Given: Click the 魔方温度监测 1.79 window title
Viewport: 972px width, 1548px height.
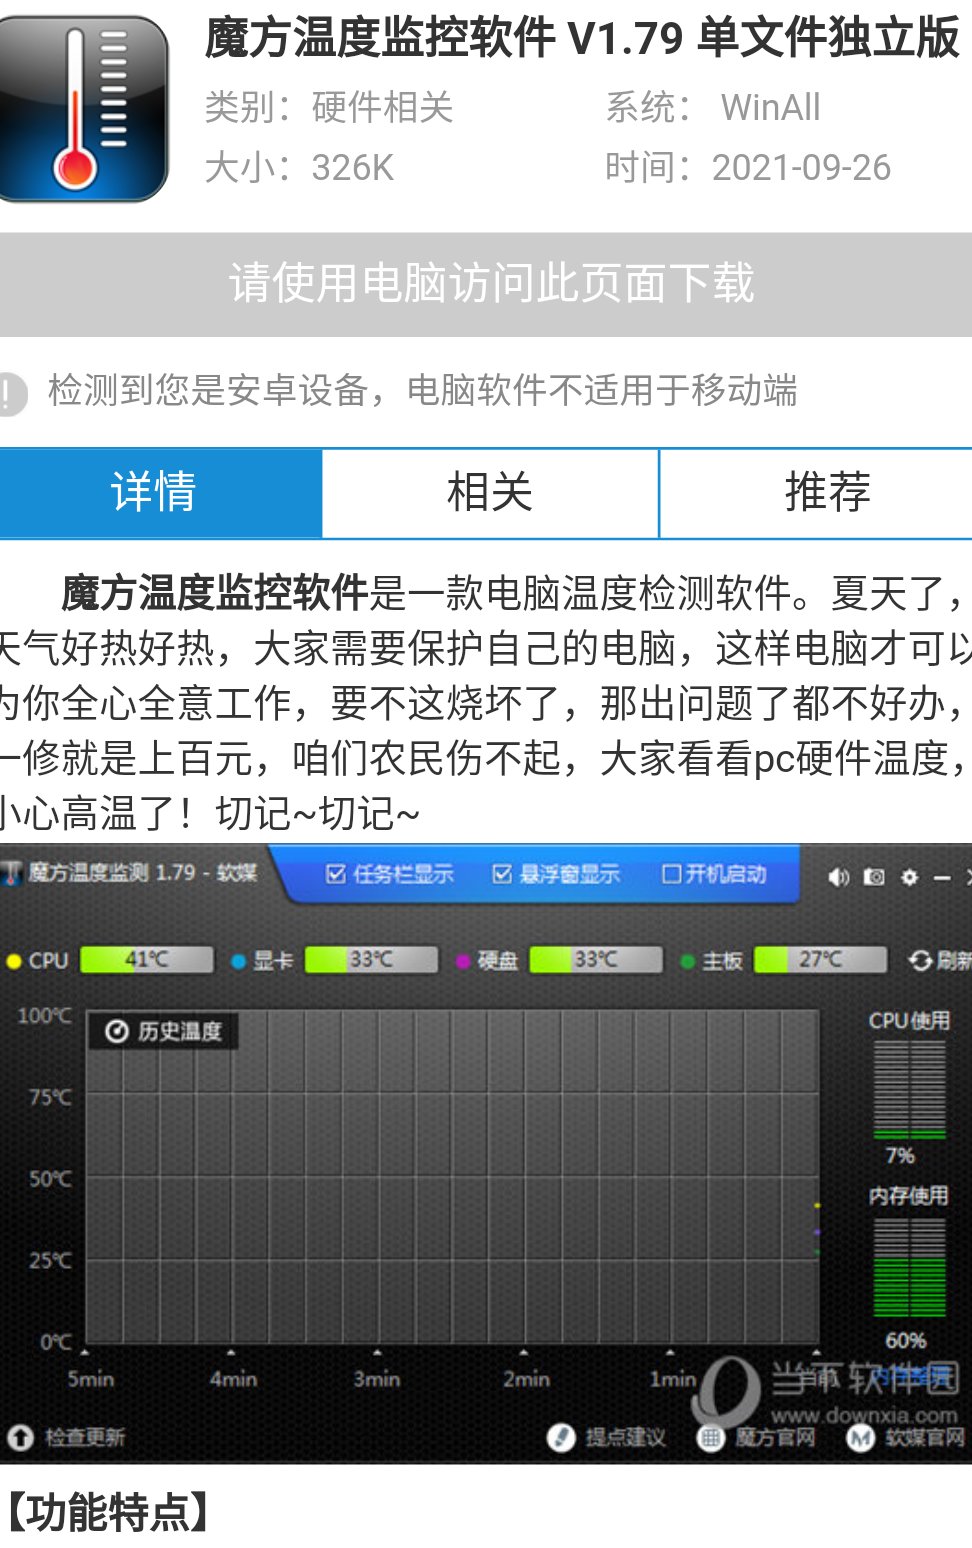Looking at the screenshot, I should (142, 873).
